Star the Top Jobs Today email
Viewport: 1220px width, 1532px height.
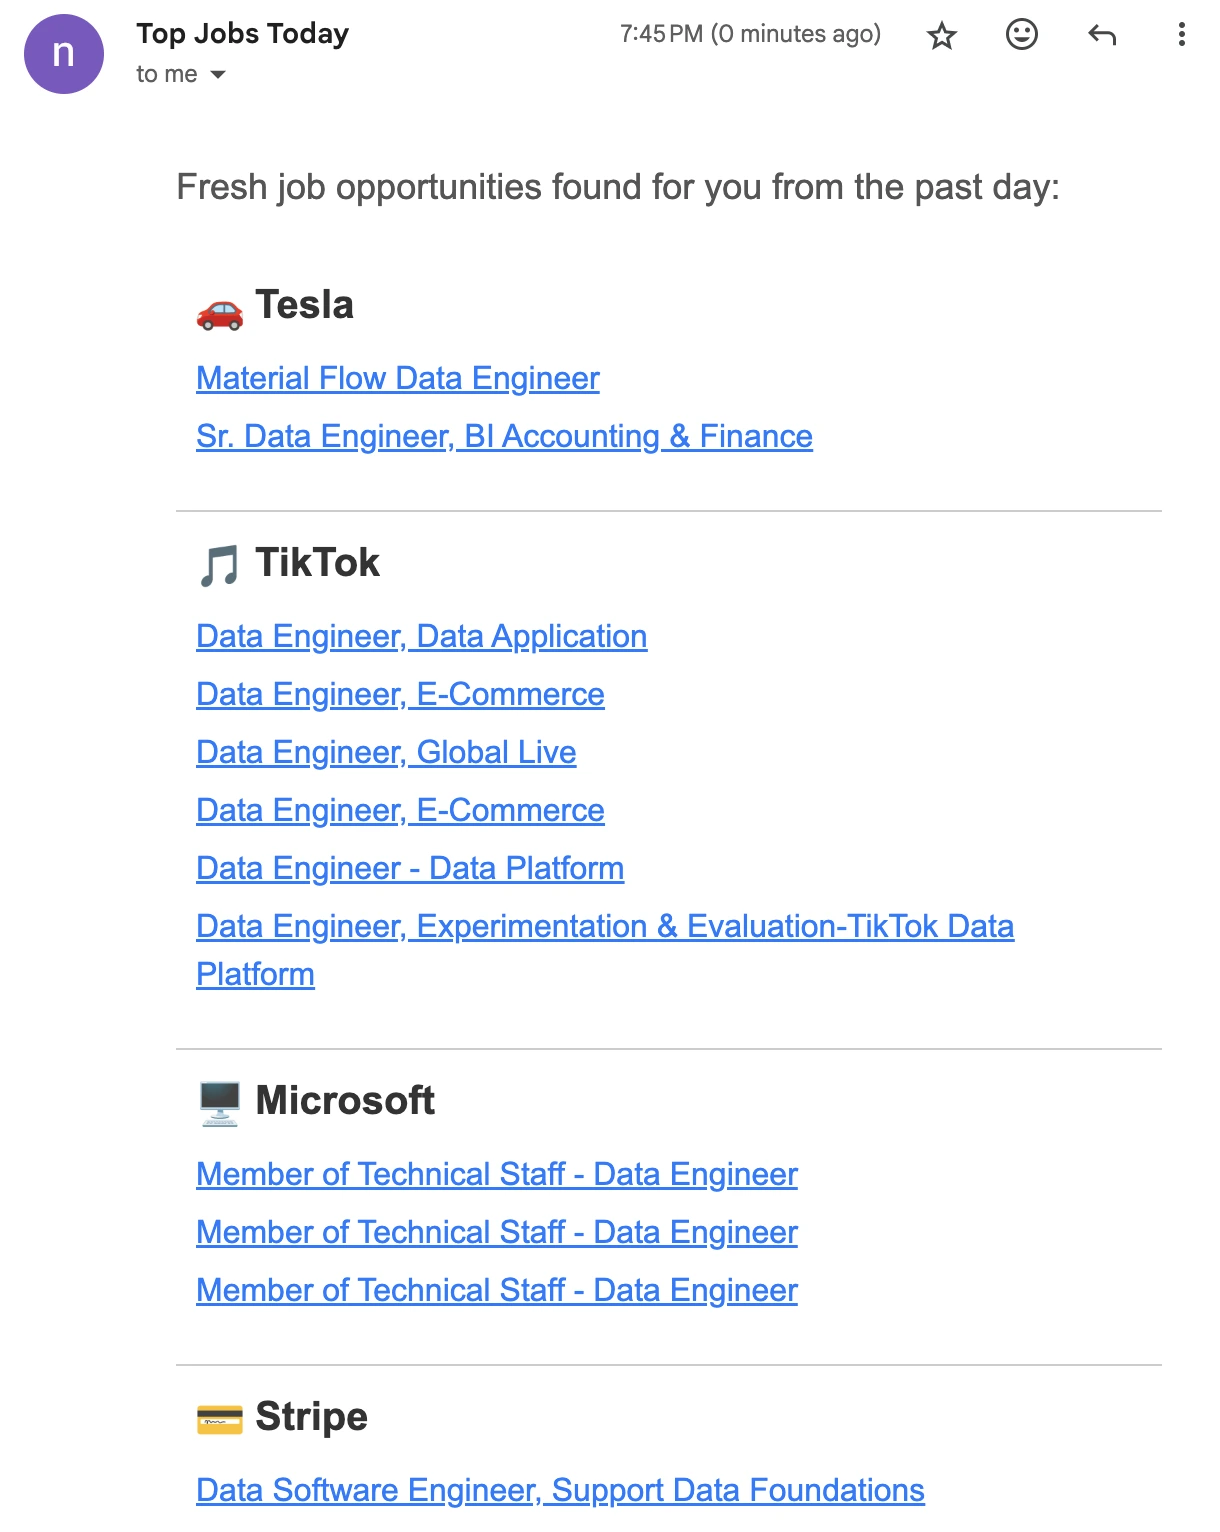(941, 33)
